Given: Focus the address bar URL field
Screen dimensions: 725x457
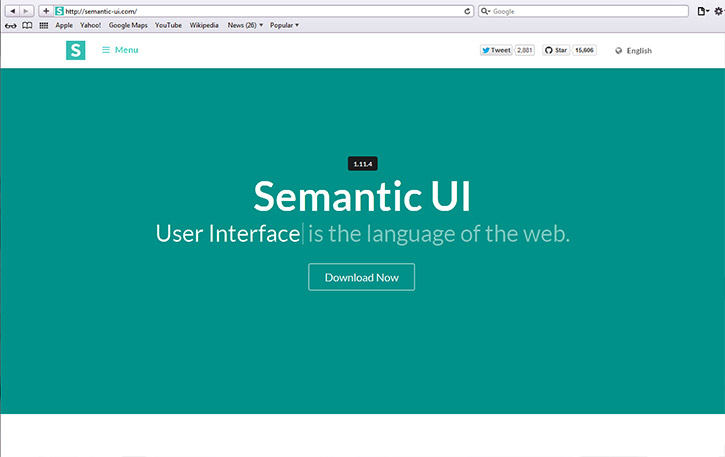Looking at the screenshot, I should coord(264,11).
